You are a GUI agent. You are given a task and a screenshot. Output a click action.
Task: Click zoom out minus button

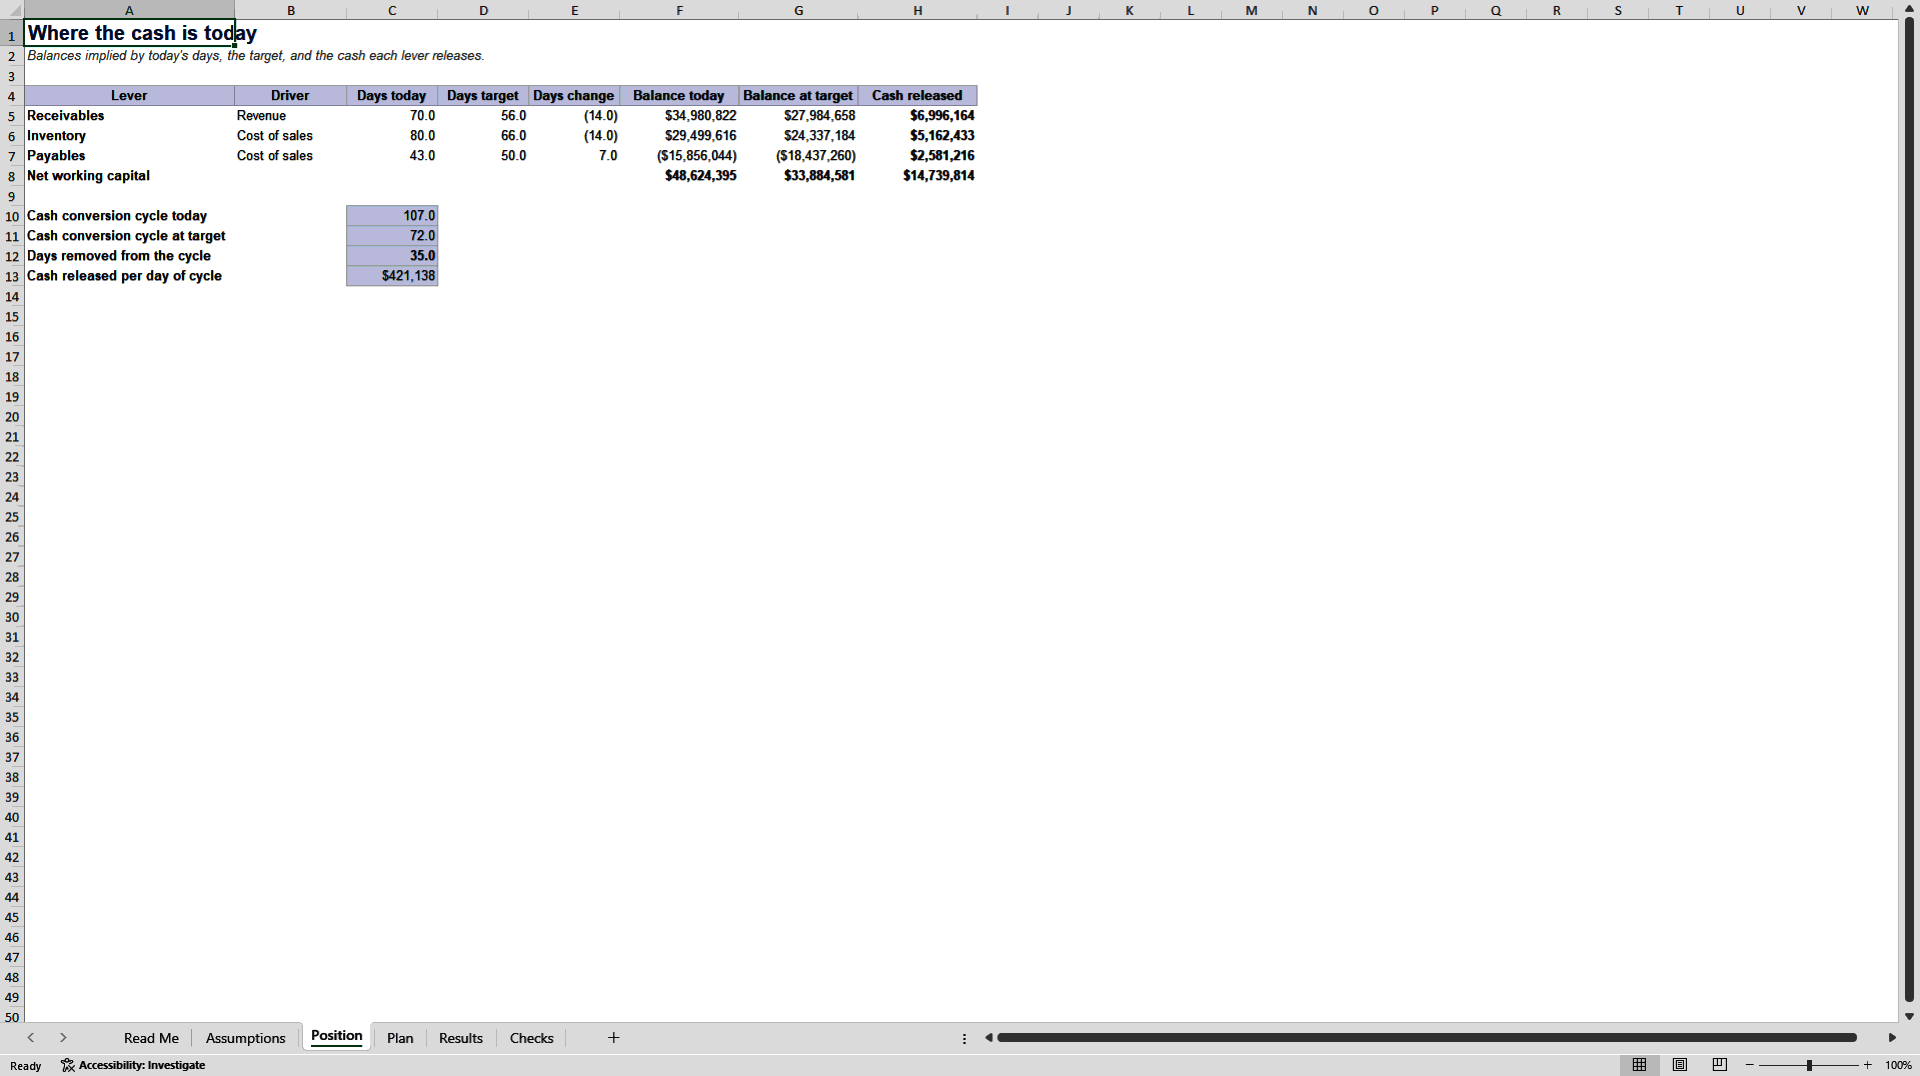tap(1750, 1065)
